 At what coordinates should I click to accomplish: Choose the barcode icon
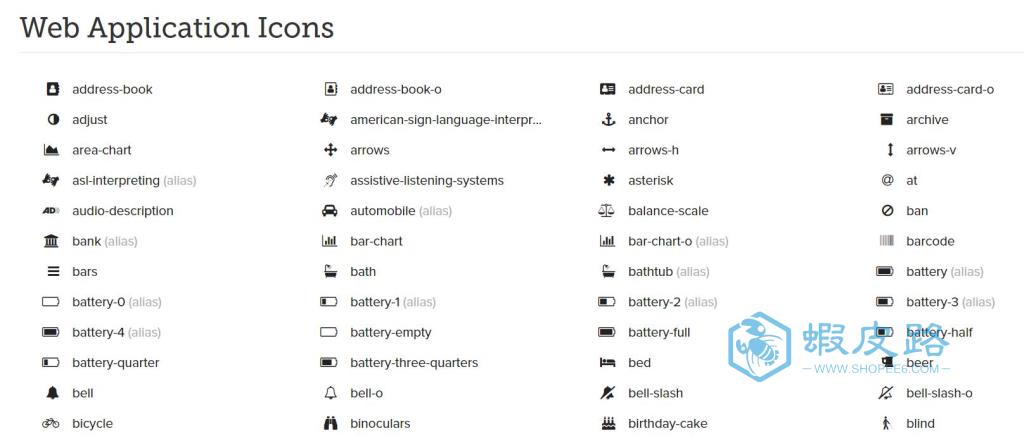tap(886, 241)
